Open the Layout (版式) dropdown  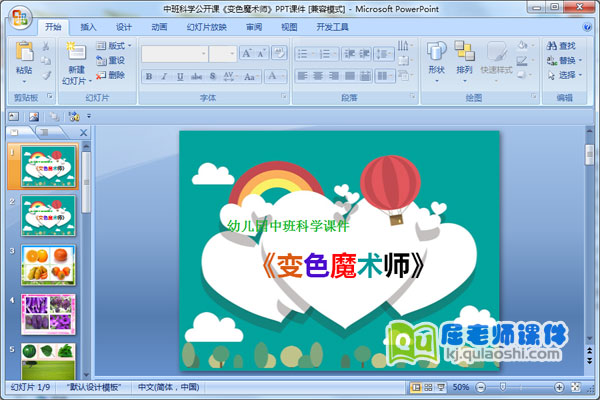pos(114,46)
